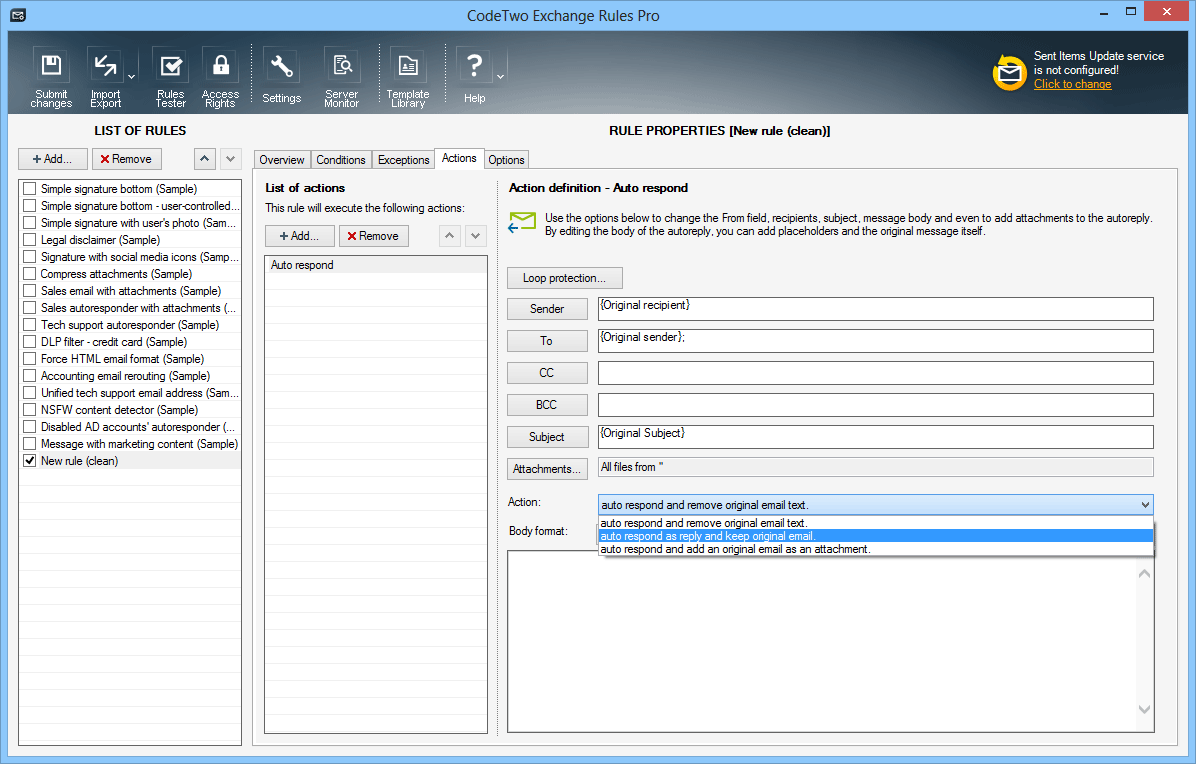This screenshot has height=764, width=1196.
Task: Move action down in List of actions
Action: (476, 236)
